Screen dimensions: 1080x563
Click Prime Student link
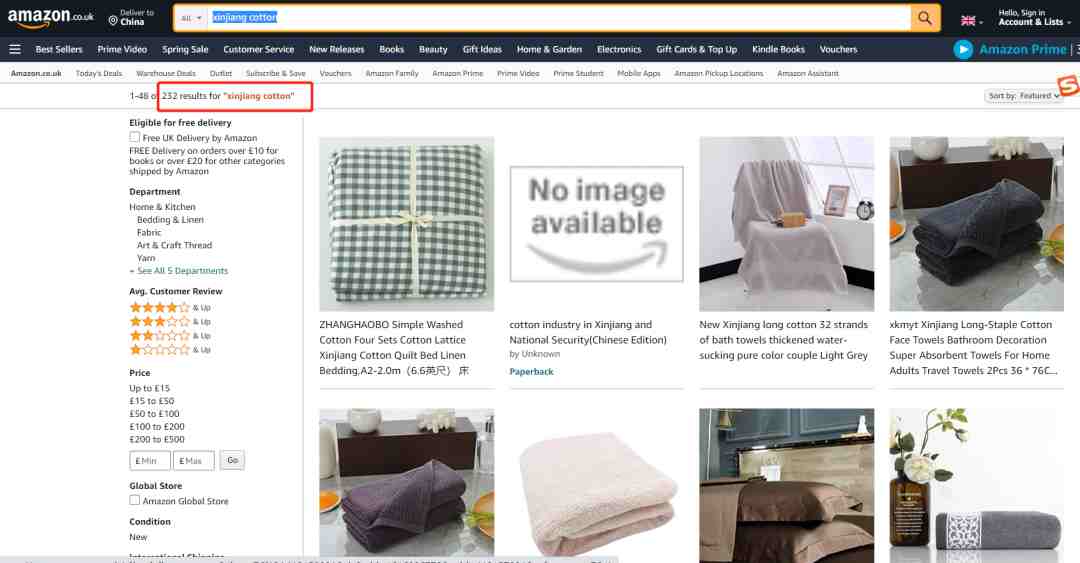(578, 73)
